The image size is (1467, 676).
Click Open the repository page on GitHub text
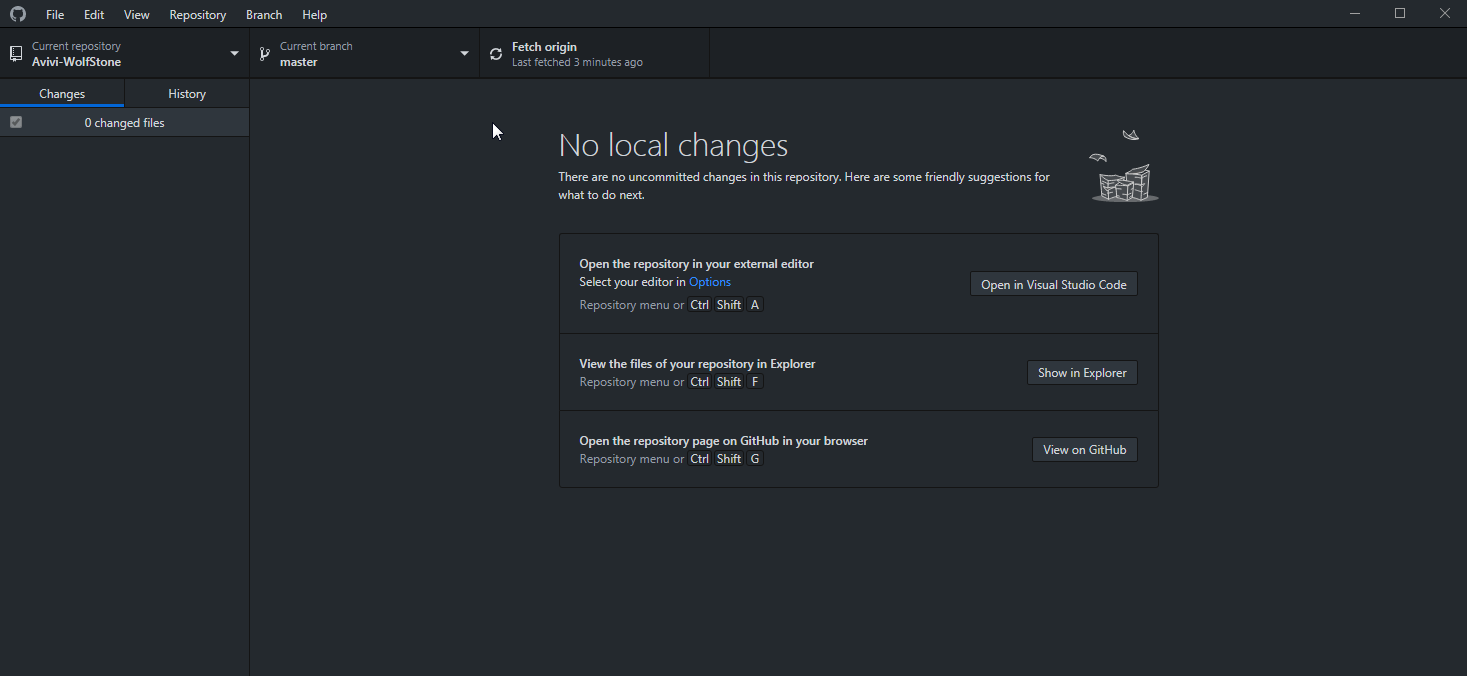click(724, 441)
